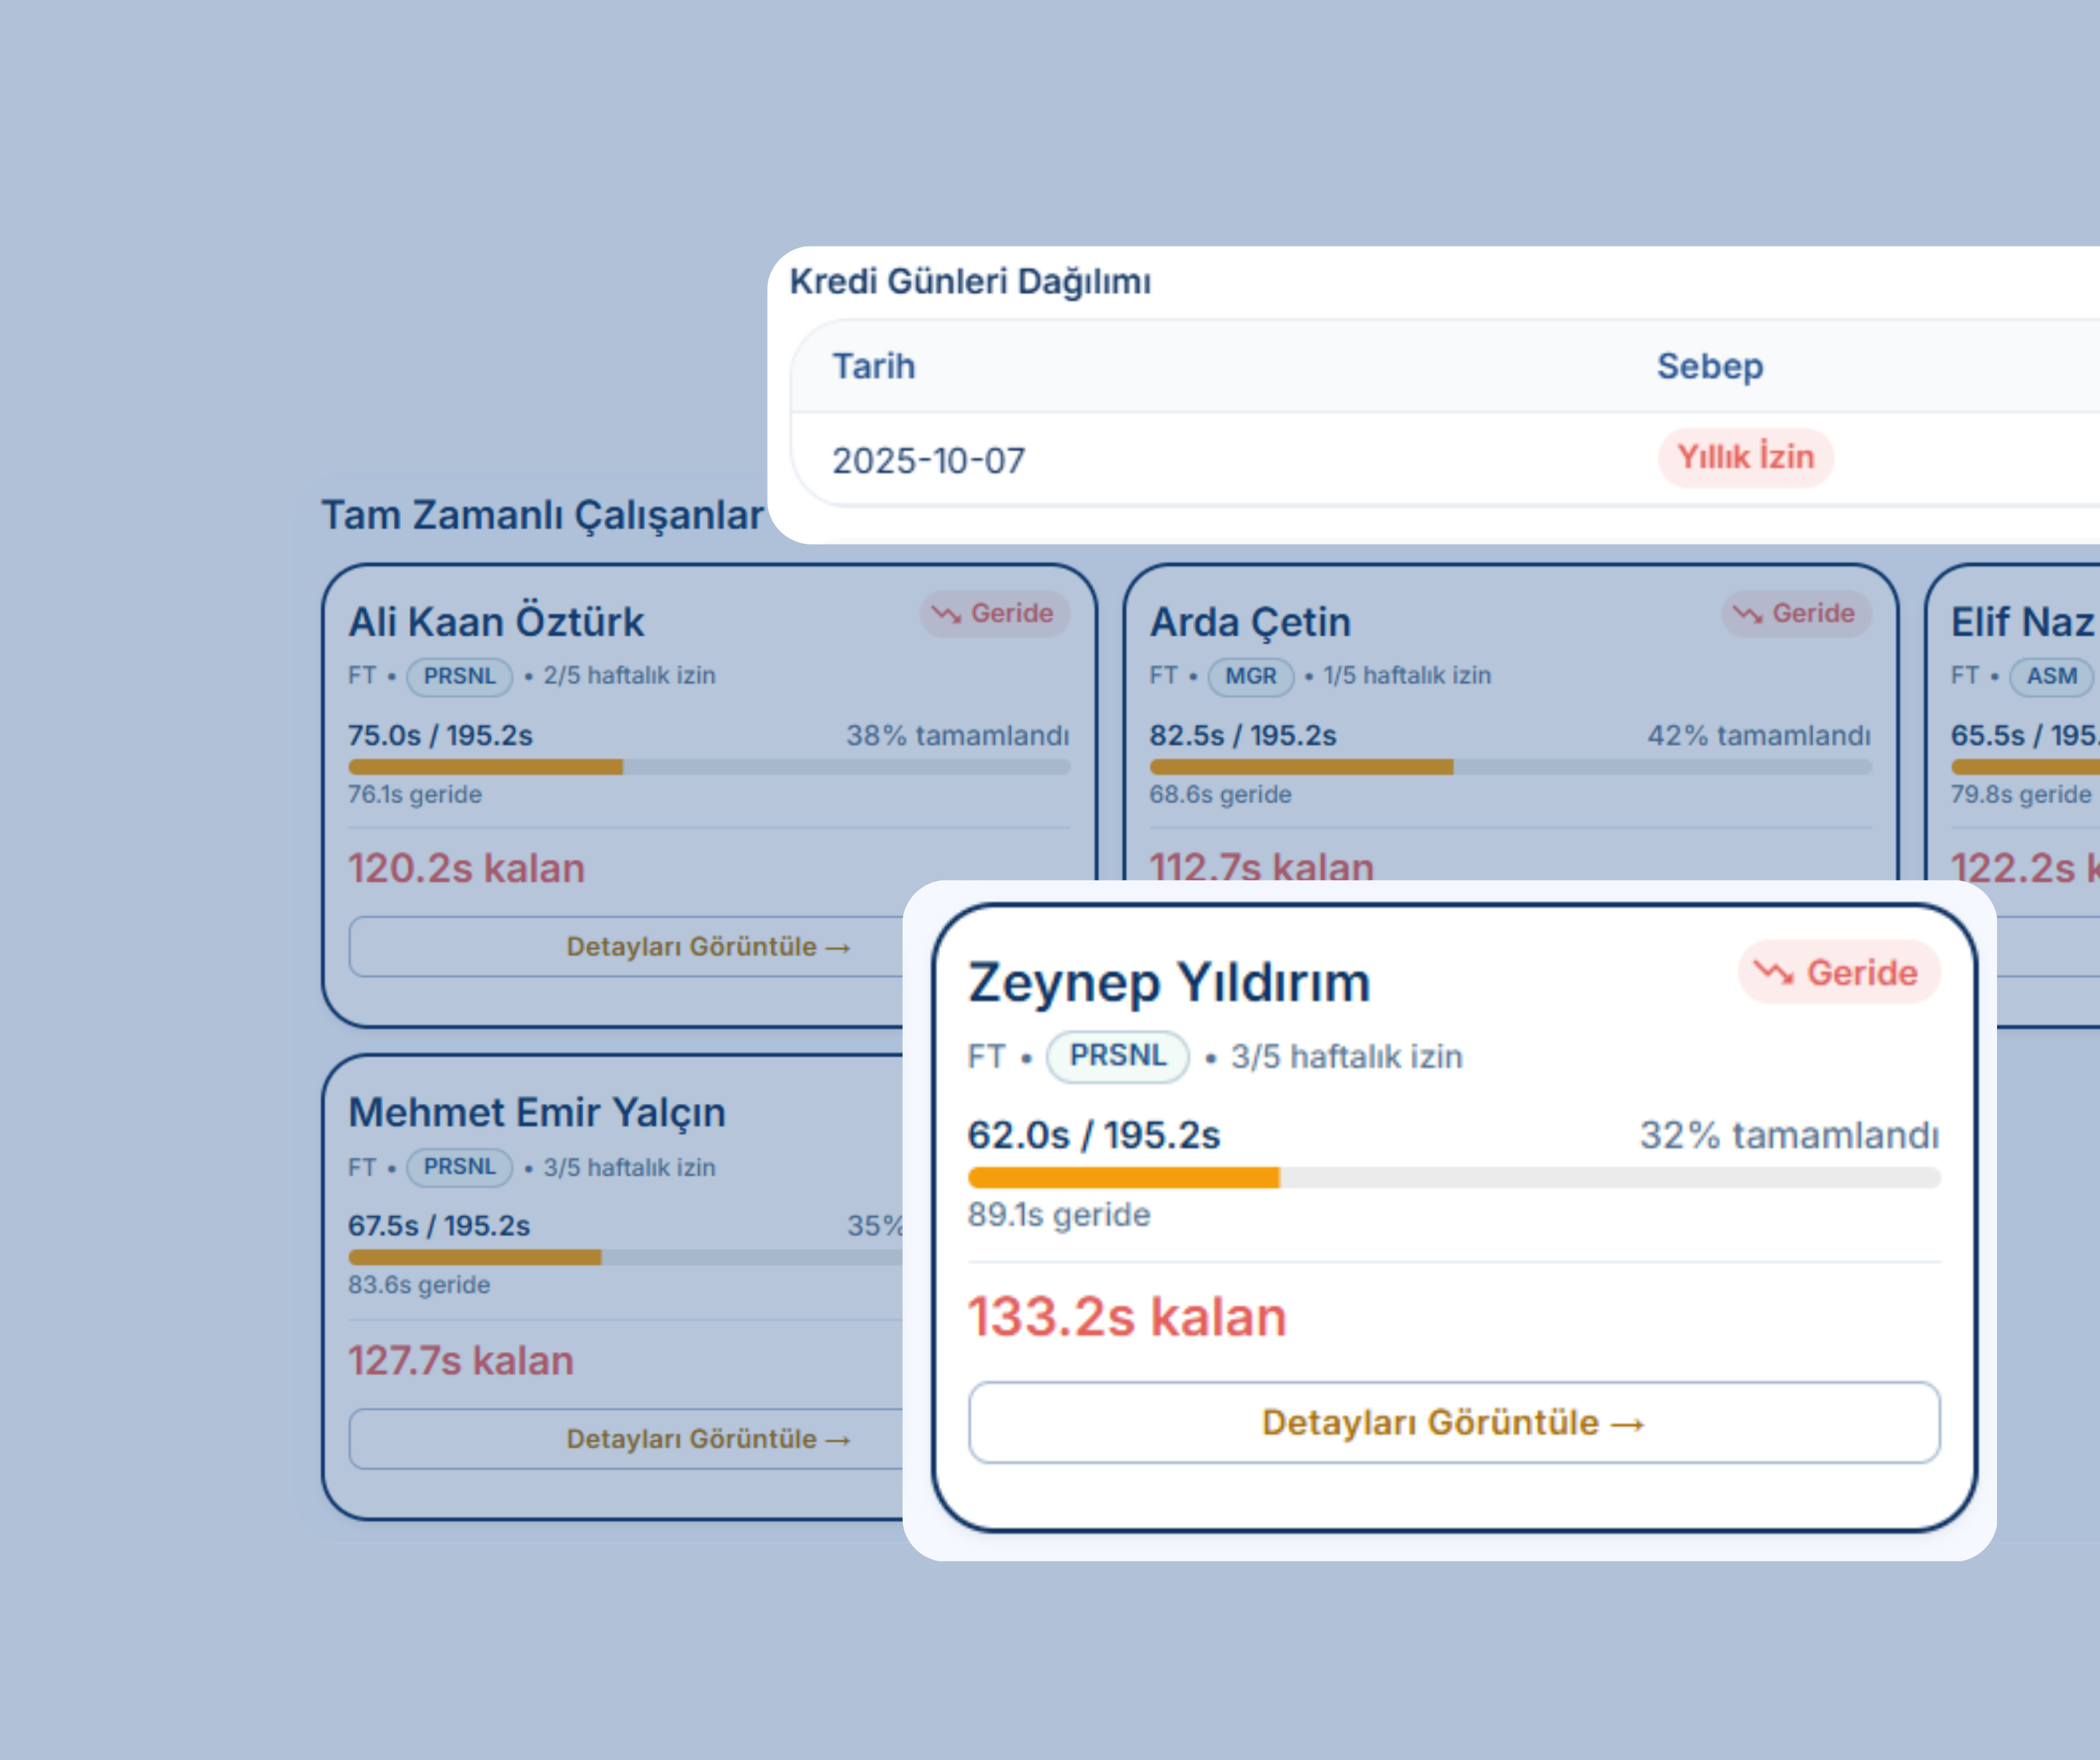Screen dimensions: 2100x1760
Task: Click Geride badge on Ali Kaan Öztürk card
Action: click(x=995, y=613)
